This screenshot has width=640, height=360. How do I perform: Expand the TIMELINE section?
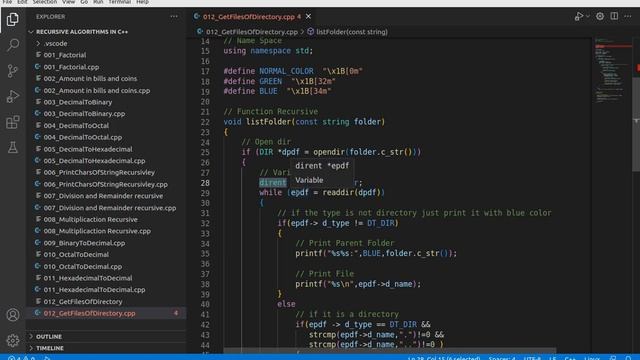click(106, 348)
